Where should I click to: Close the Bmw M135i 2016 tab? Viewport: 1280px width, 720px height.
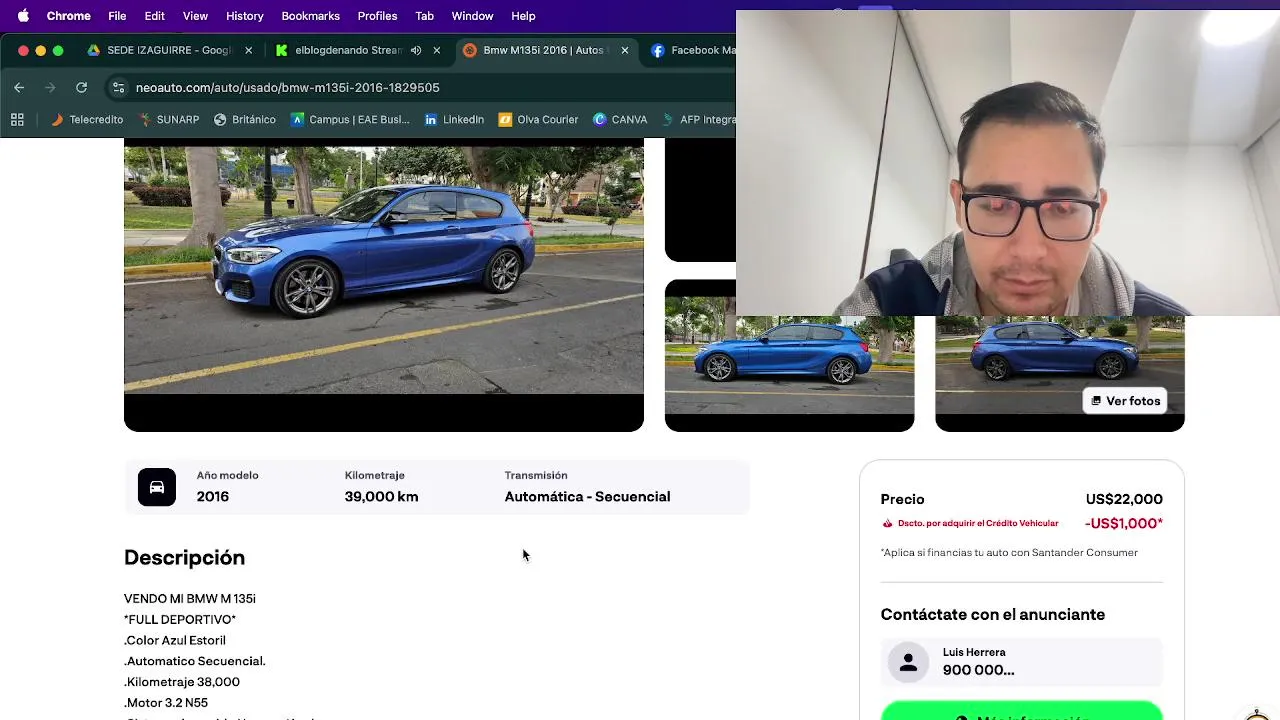pos(625,50)
